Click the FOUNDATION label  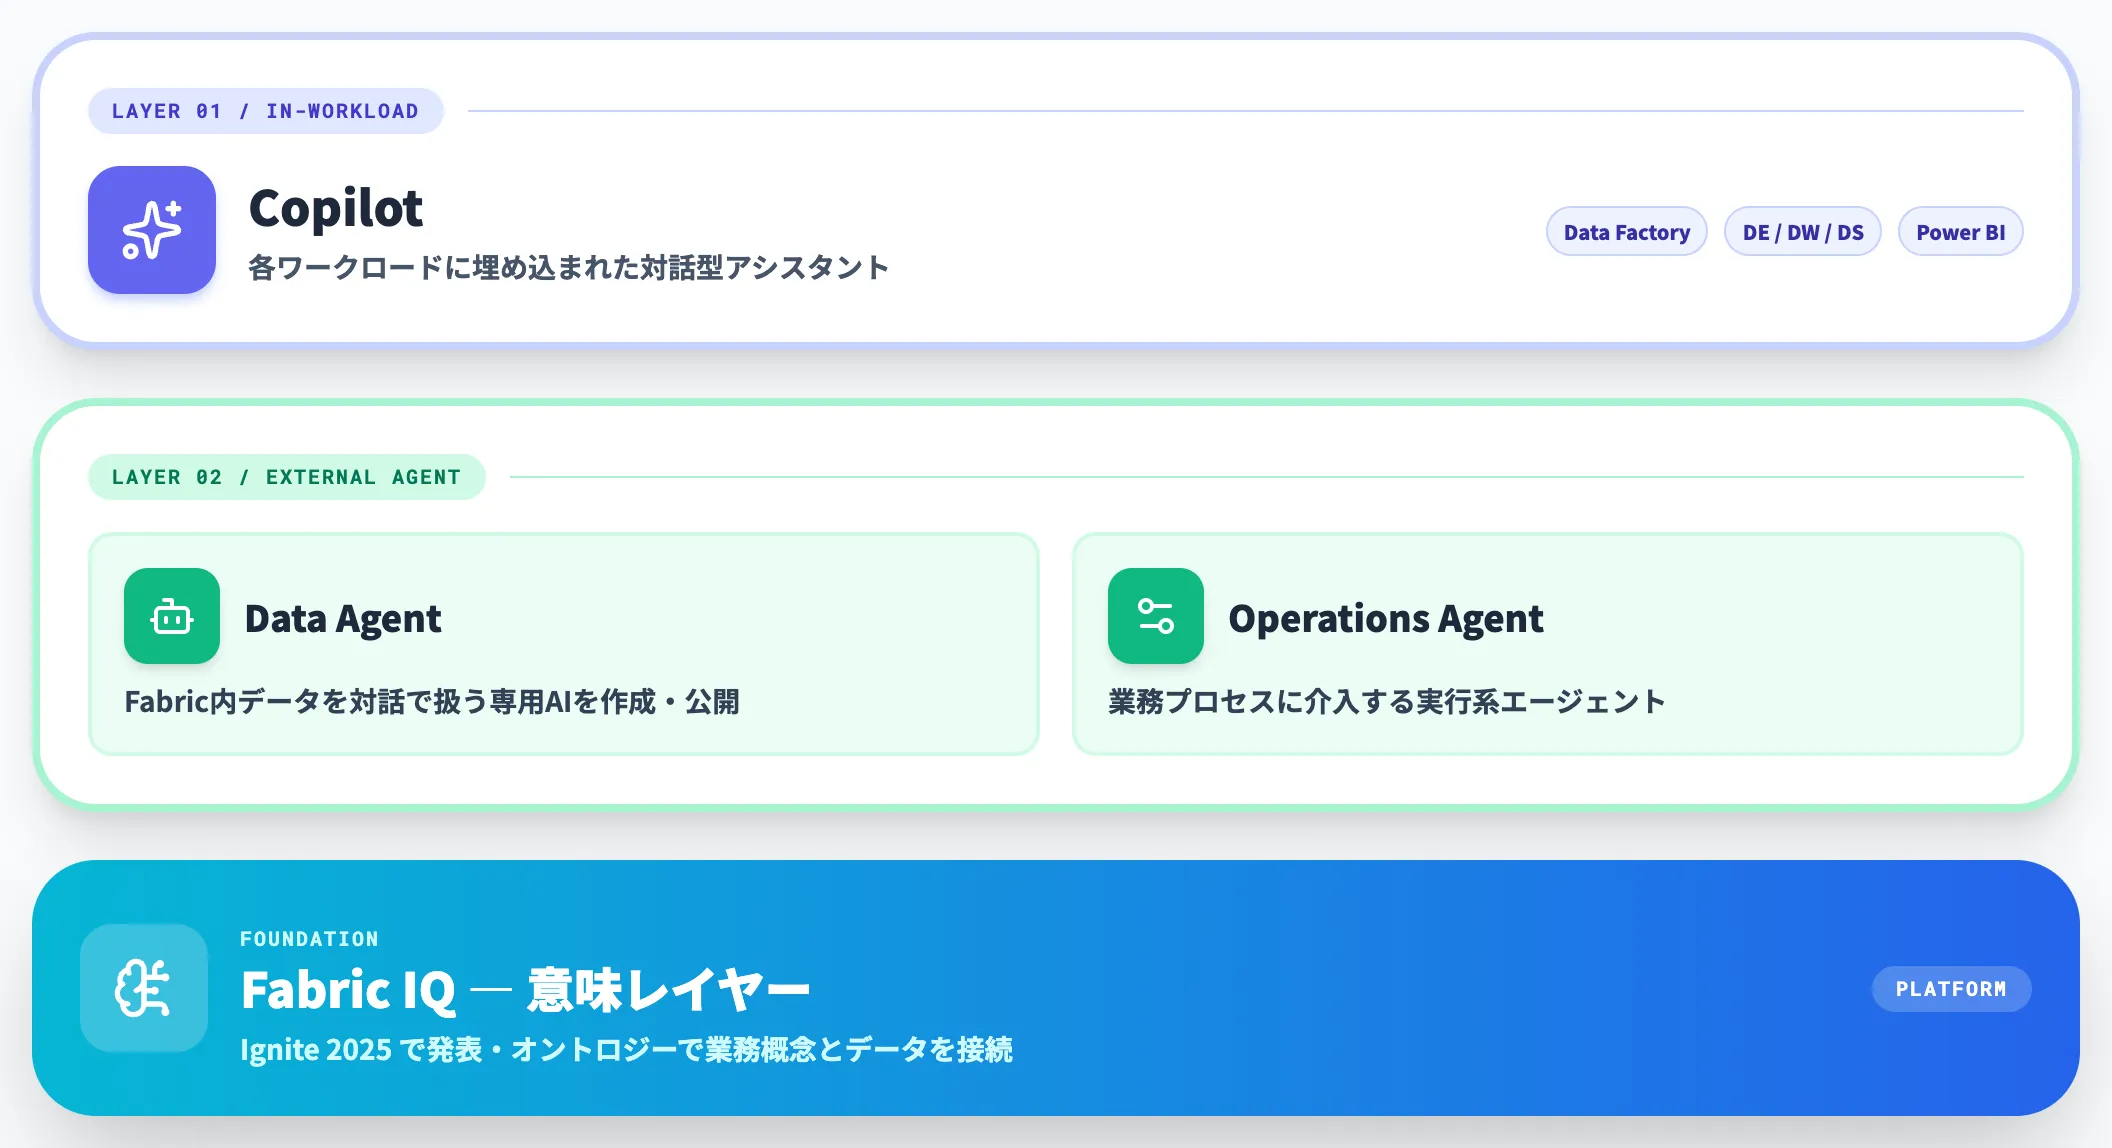309,939
